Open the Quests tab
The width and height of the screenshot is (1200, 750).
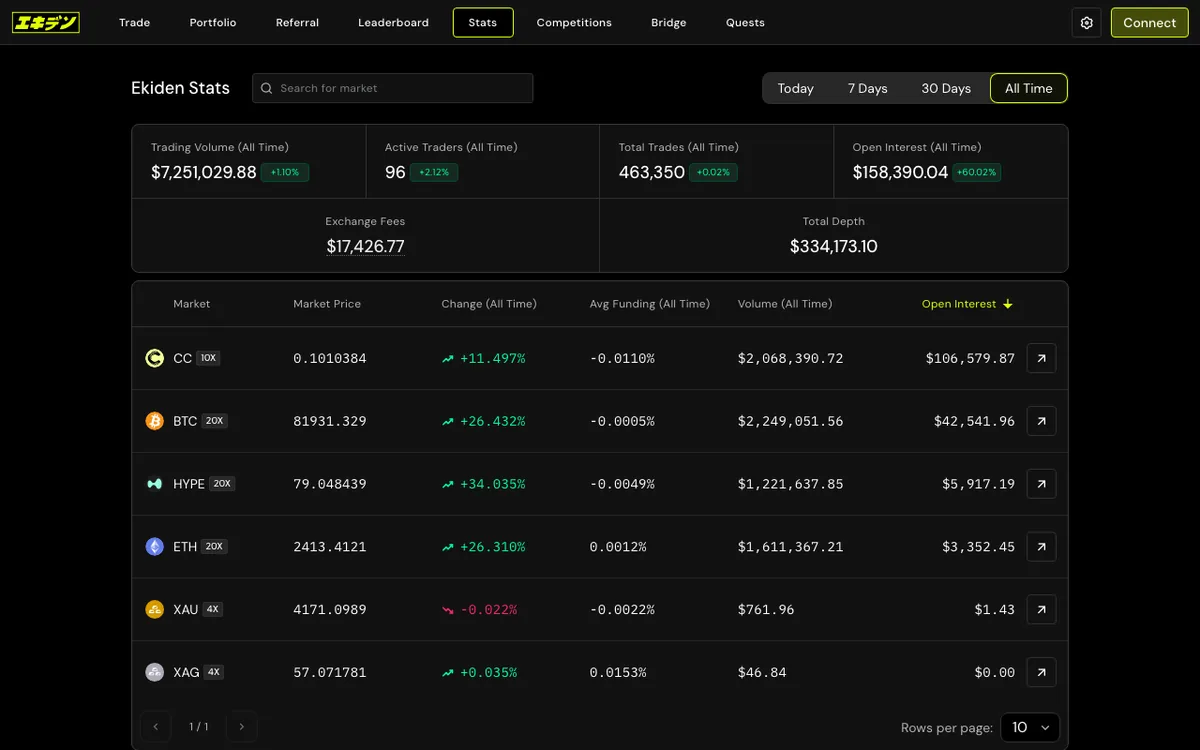pos(745,22)
